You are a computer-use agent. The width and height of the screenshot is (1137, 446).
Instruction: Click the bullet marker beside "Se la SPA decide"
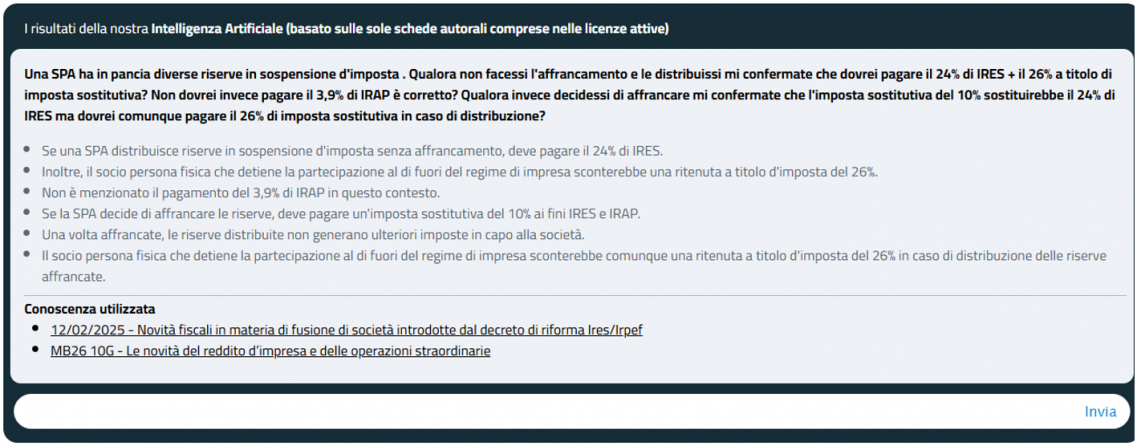coord(28,214)
